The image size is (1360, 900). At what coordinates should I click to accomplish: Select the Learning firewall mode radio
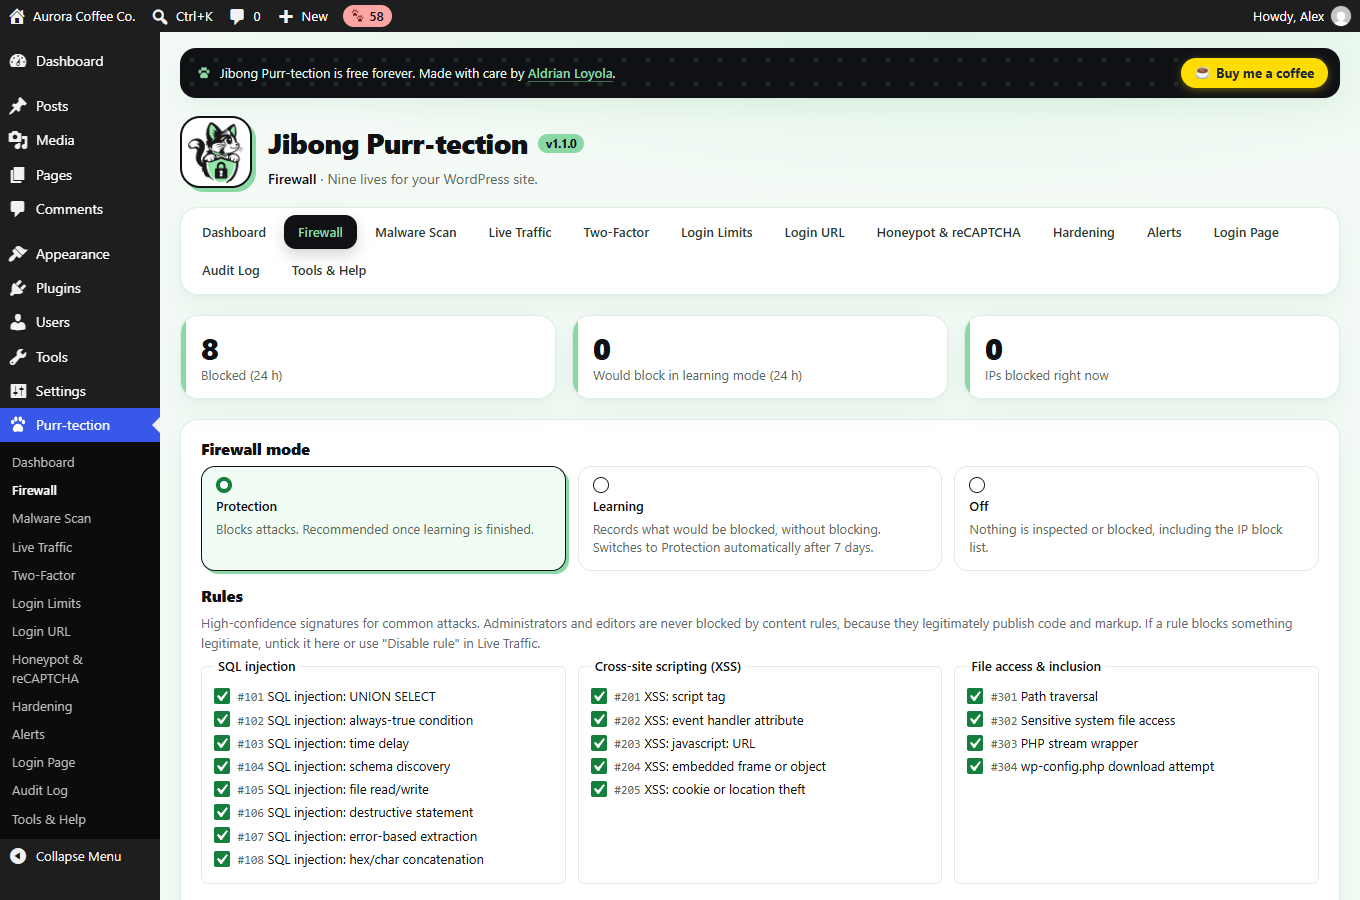(x=601, y=485)
